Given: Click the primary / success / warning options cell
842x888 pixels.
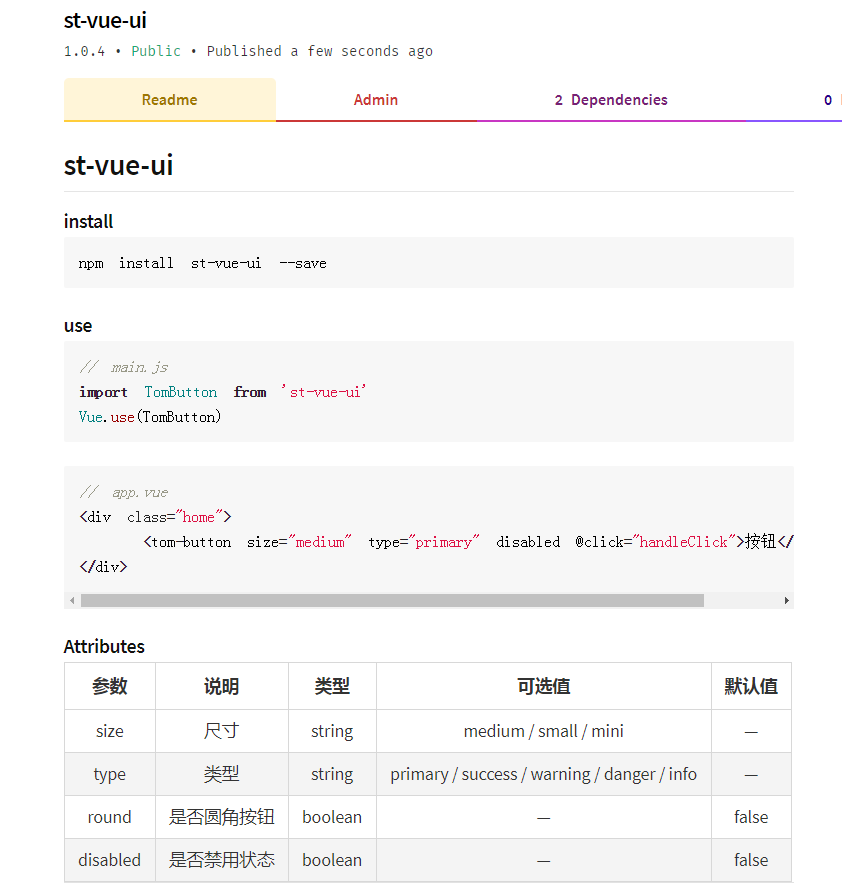Looking at the screenshot, I should pyautogui.click(x=544, y=774).
